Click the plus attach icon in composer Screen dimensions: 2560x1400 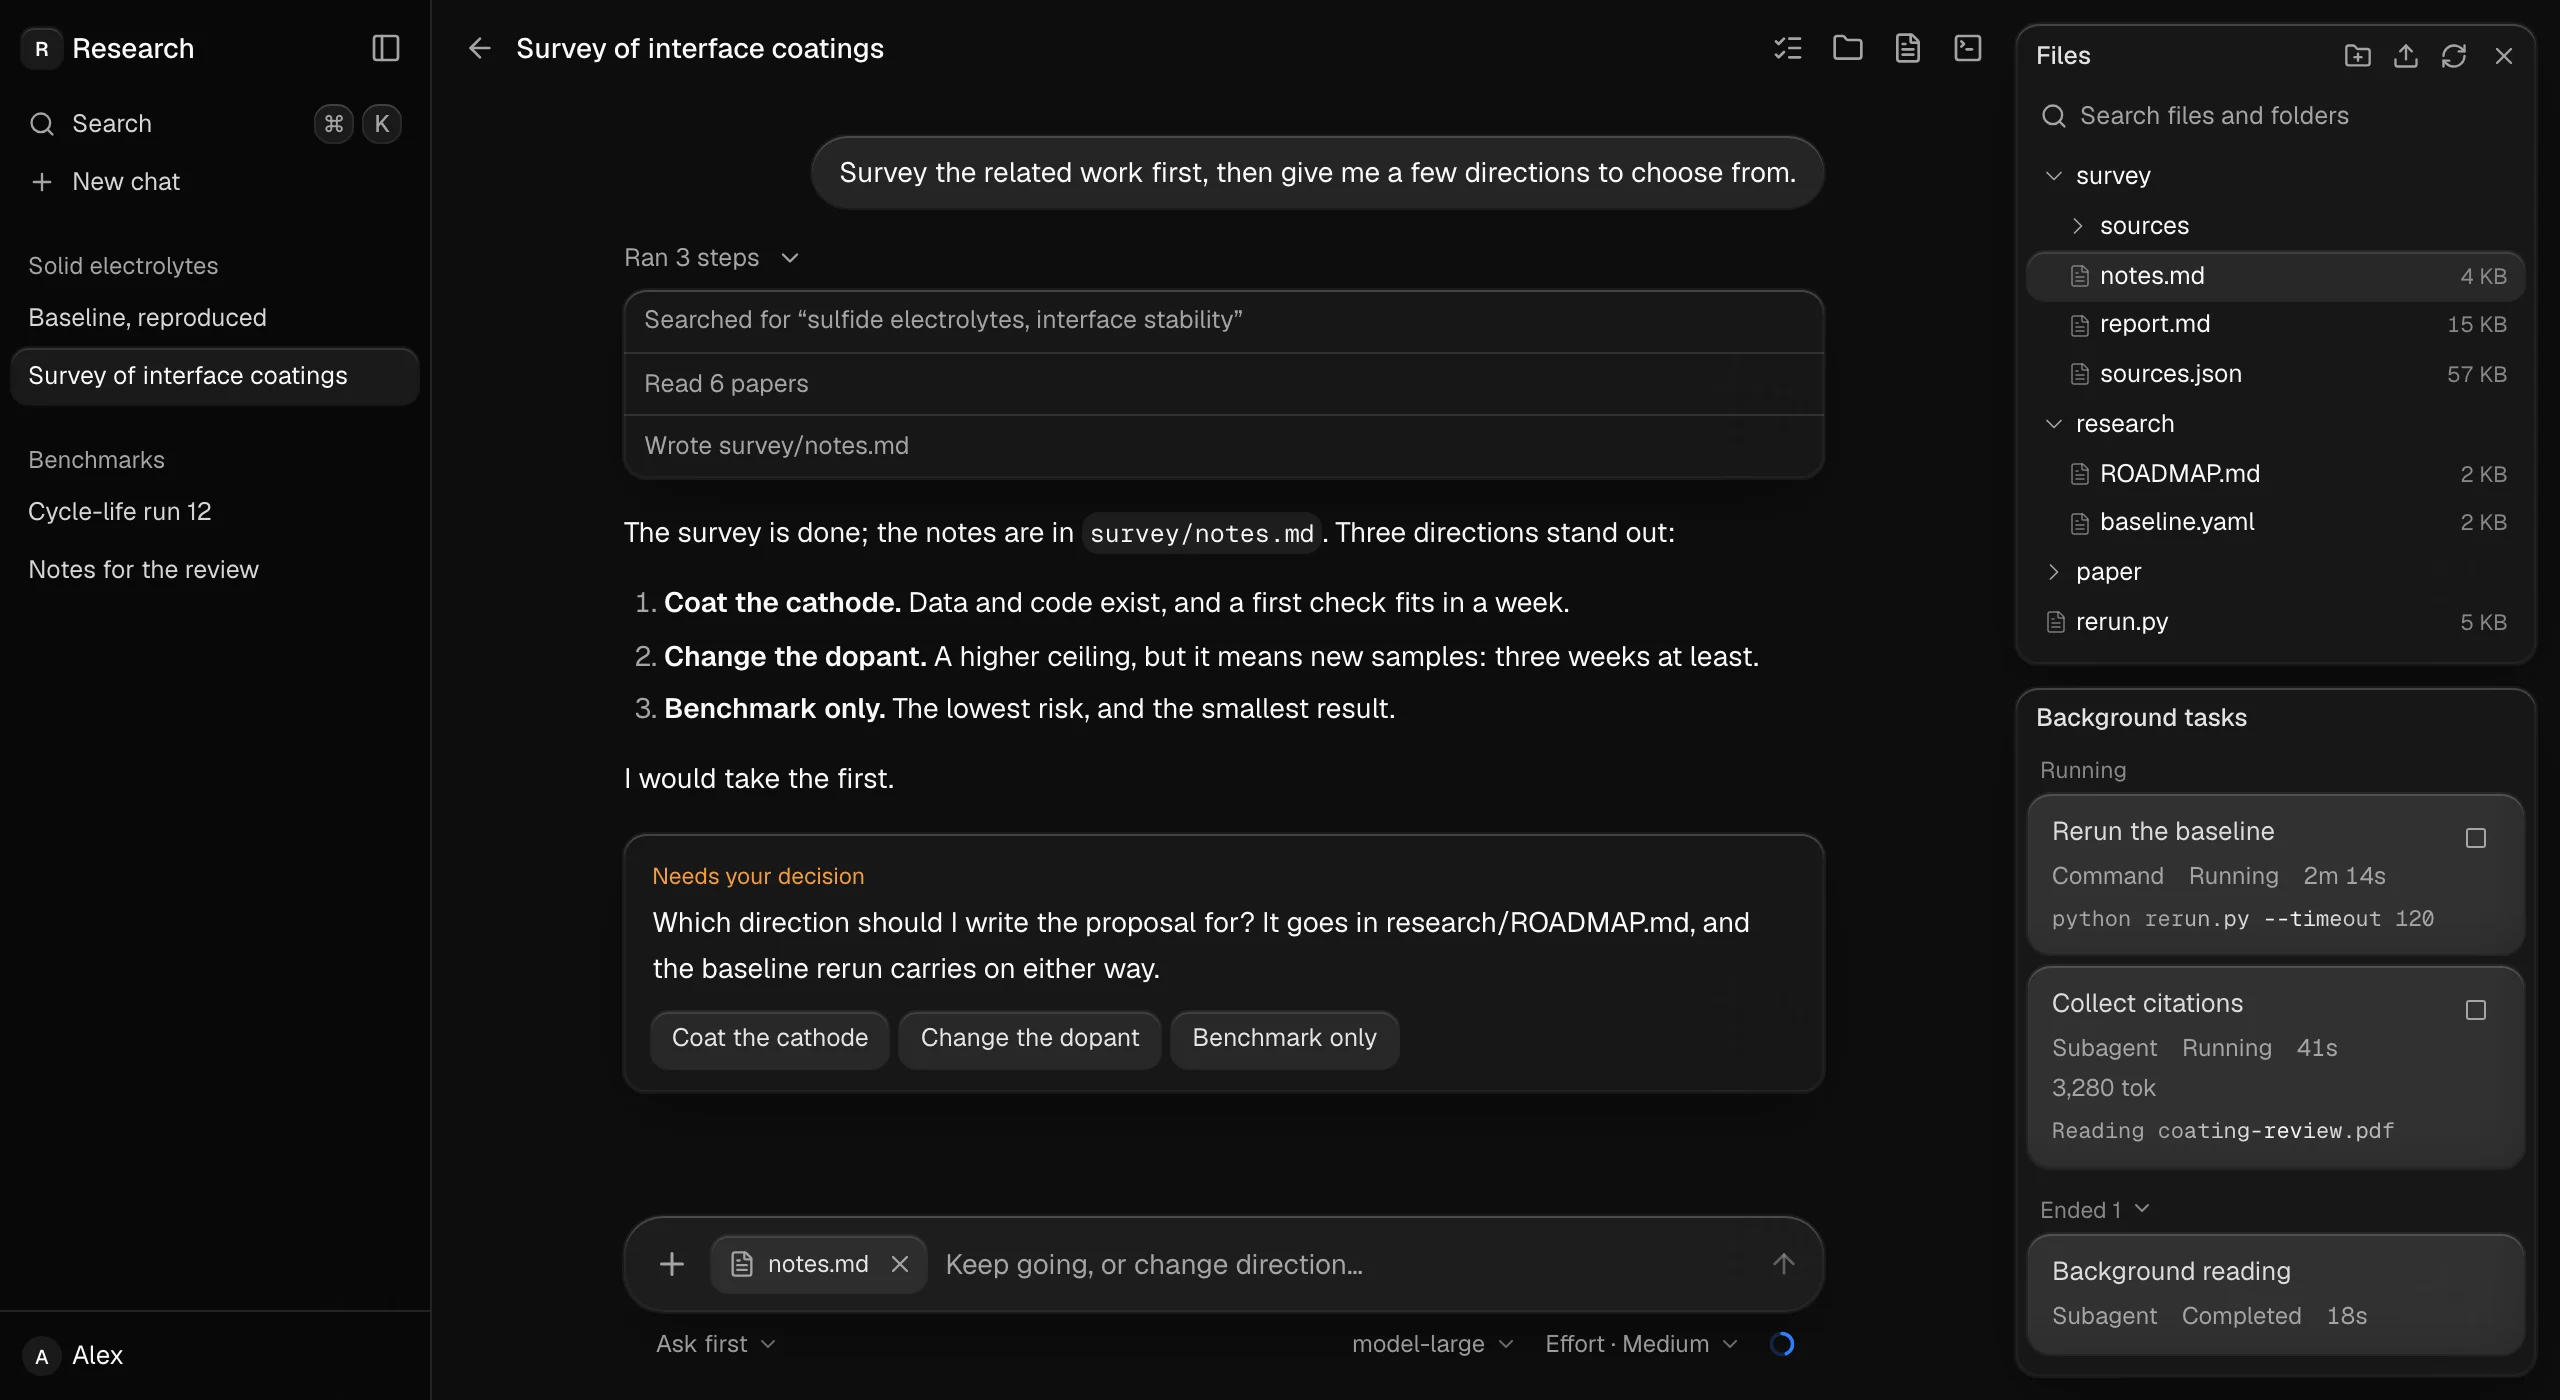pyautogui.click(x=672, y=1264)
